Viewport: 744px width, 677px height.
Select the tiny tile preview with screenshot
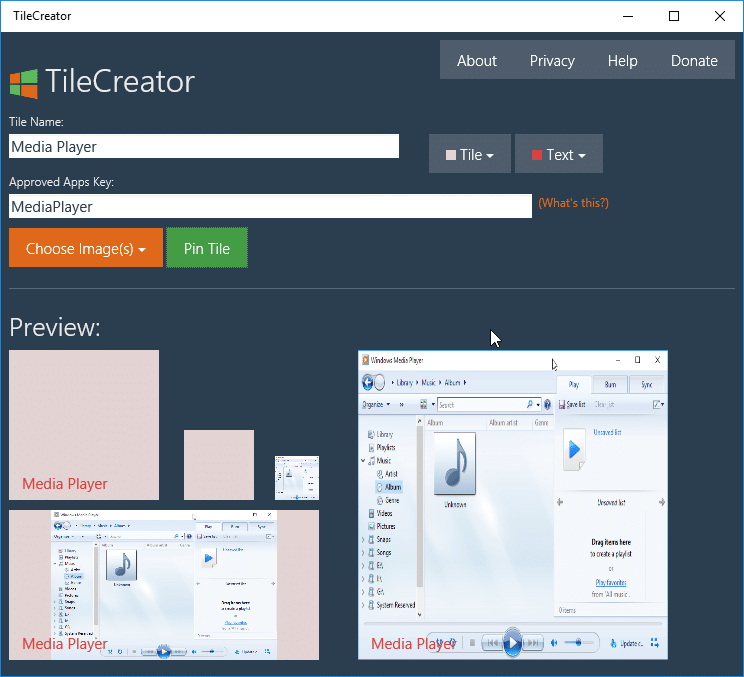[297, 478]
